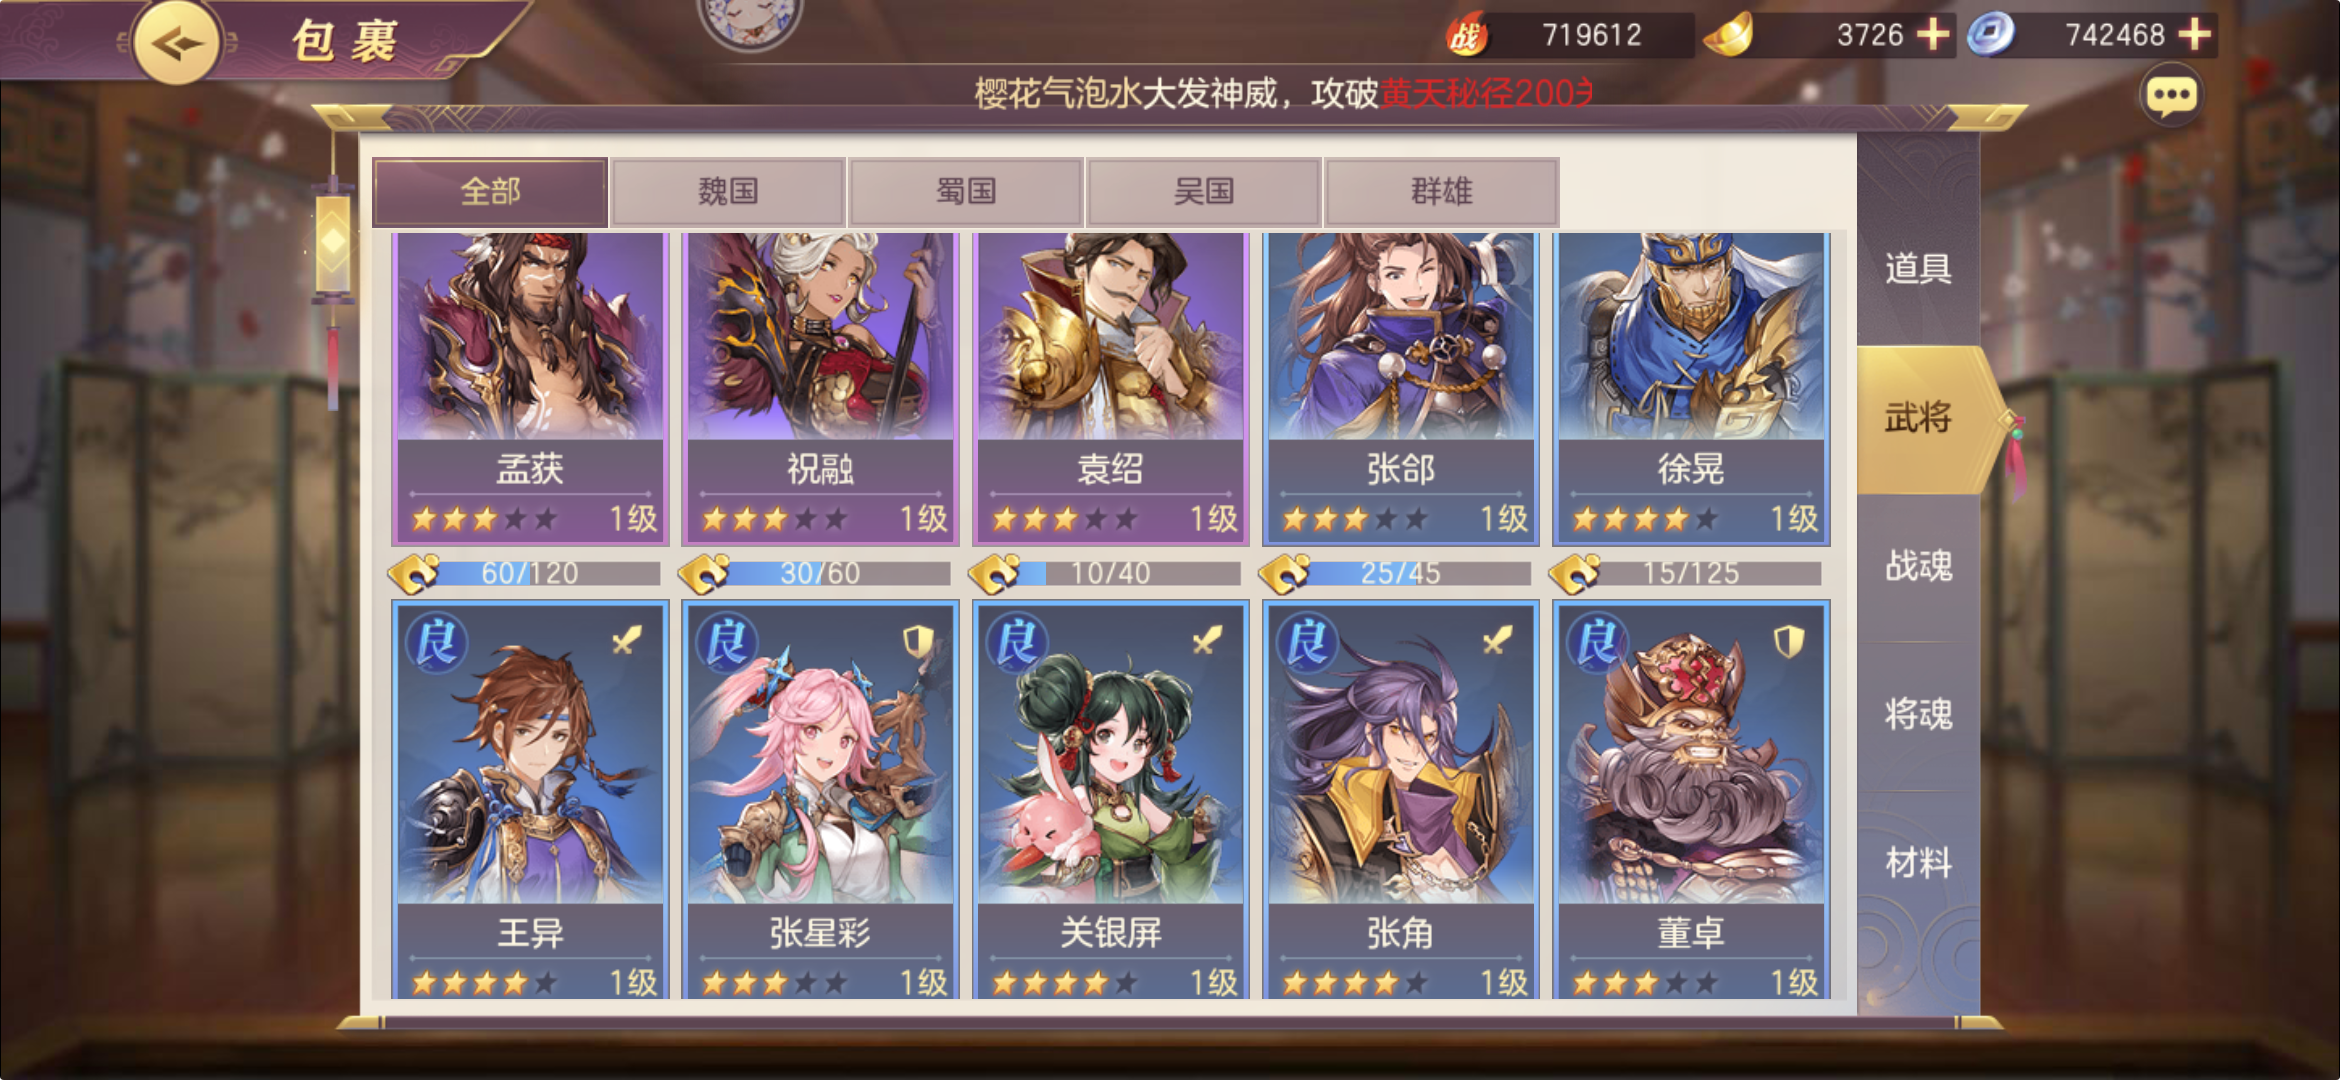
Task: Open the 战魂 side category
Action: tap(1918, 566)
